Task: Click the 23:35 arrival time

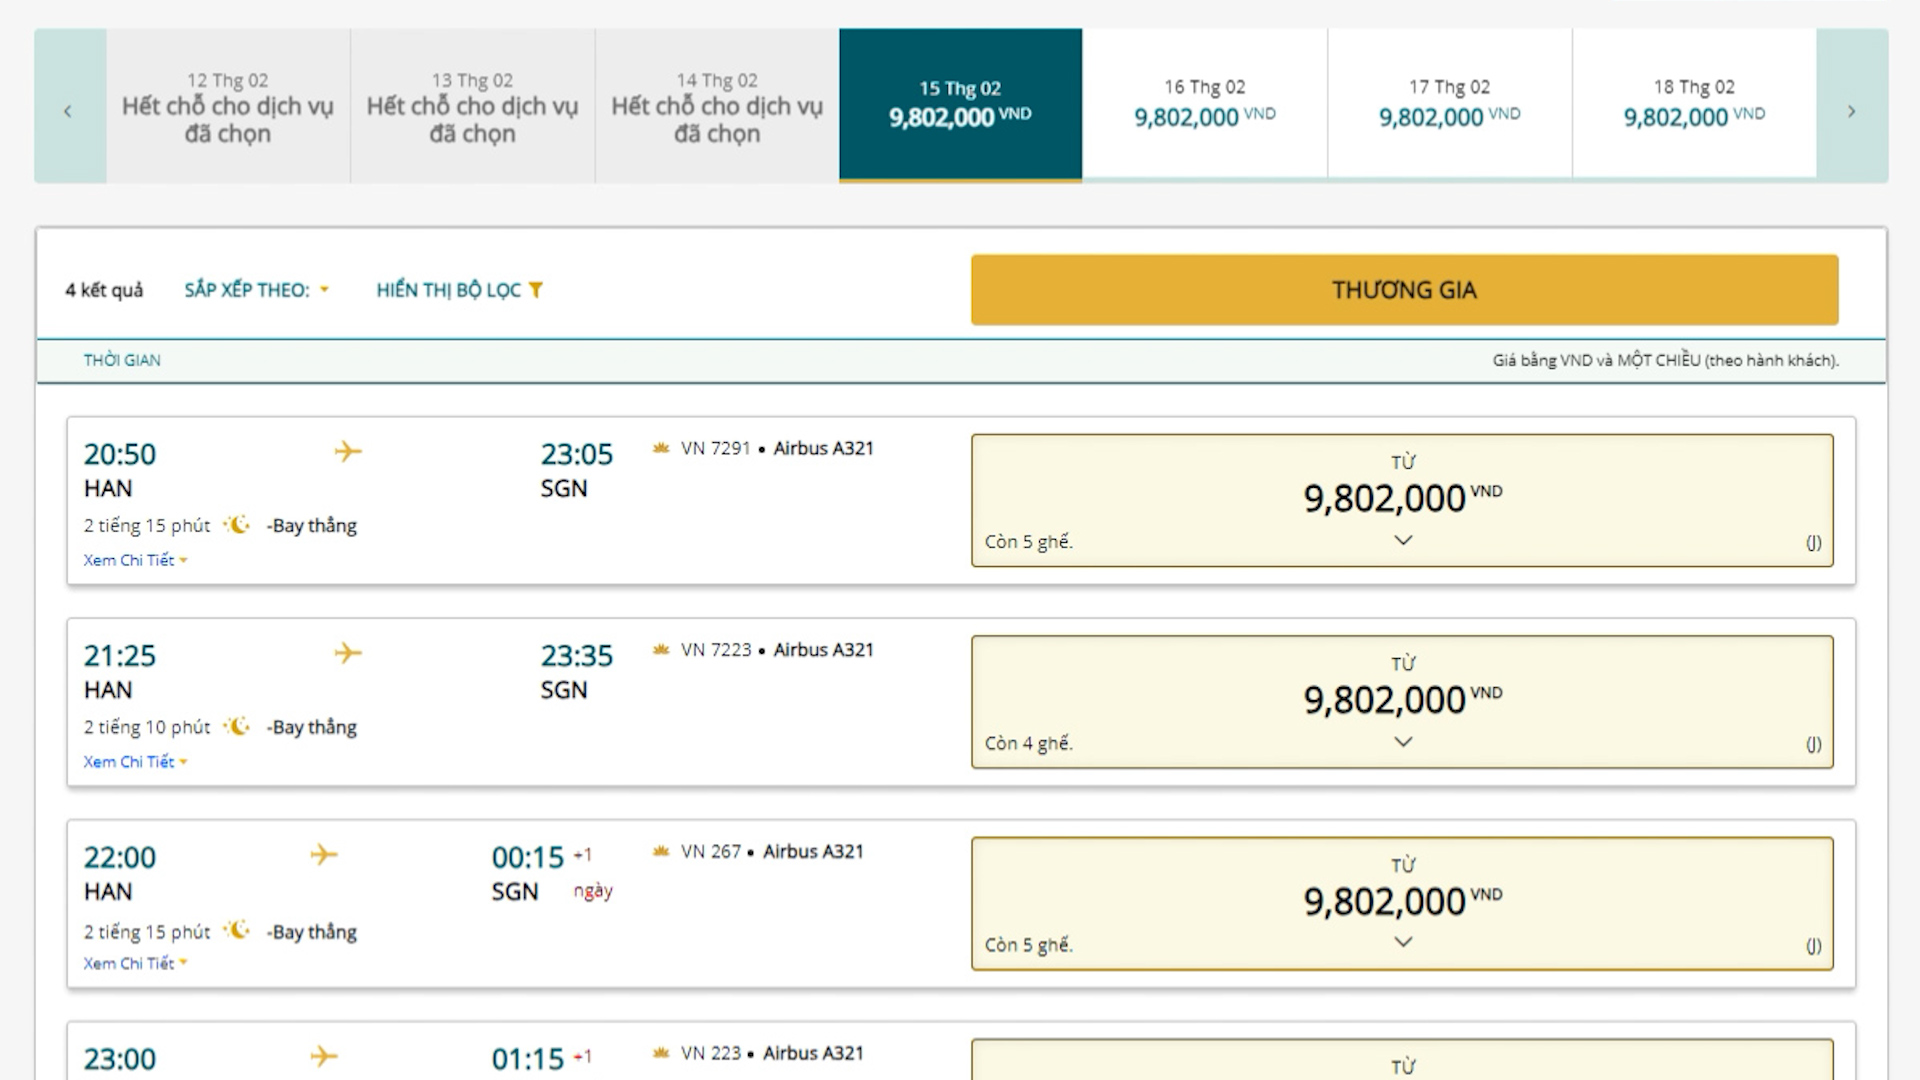Action: tap(577, 656)
